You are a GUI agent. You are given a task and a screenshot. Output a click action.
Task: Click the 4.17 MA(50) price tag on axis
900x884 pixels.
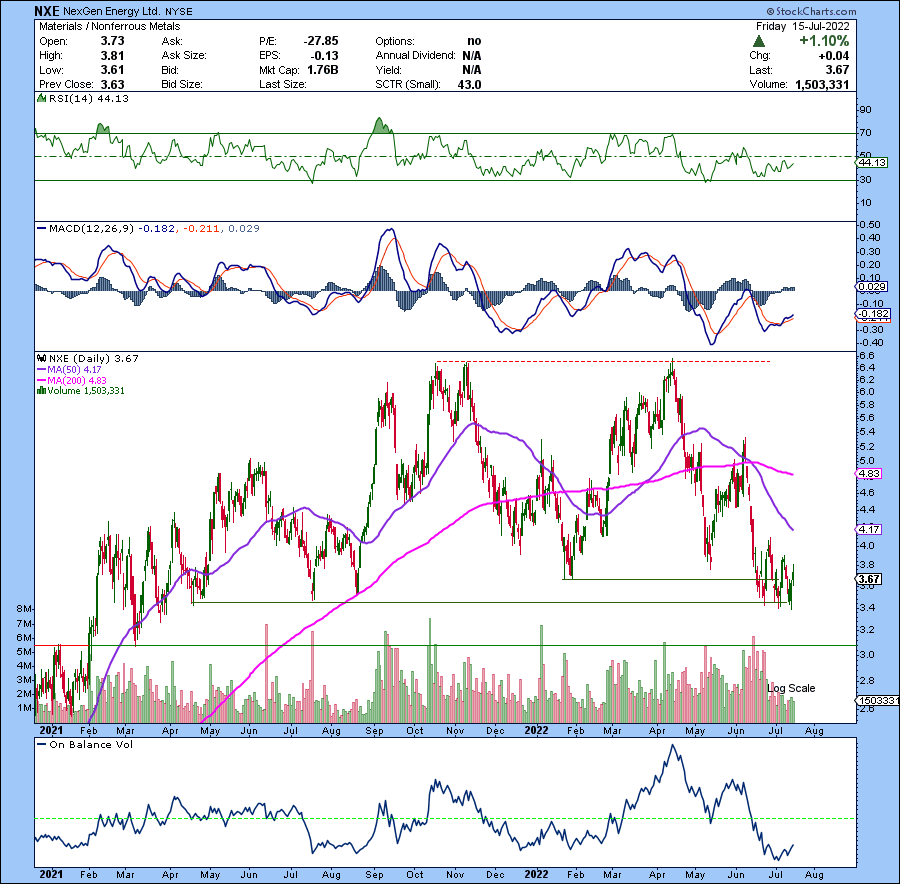click(x=869, y=529)
